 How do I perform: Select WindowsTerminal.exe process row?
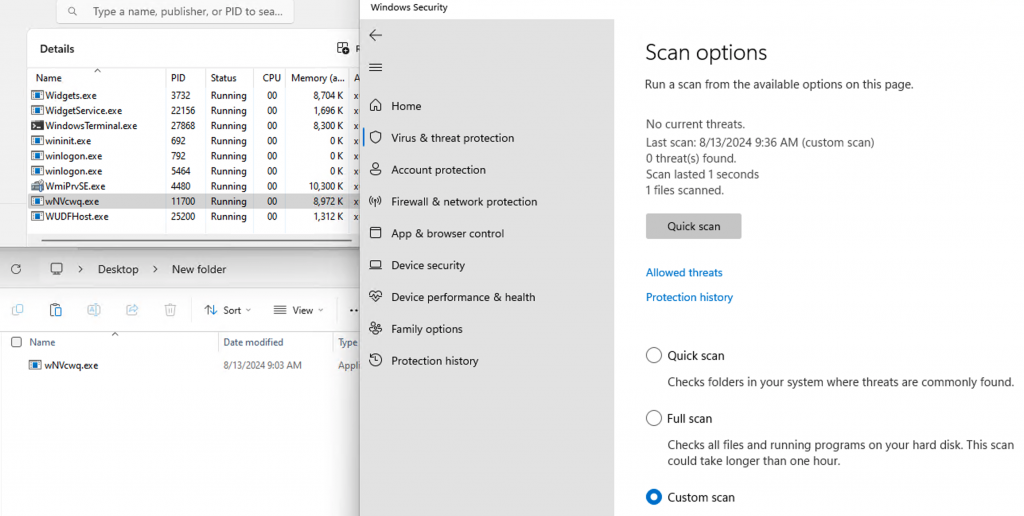tap(193, 125)
